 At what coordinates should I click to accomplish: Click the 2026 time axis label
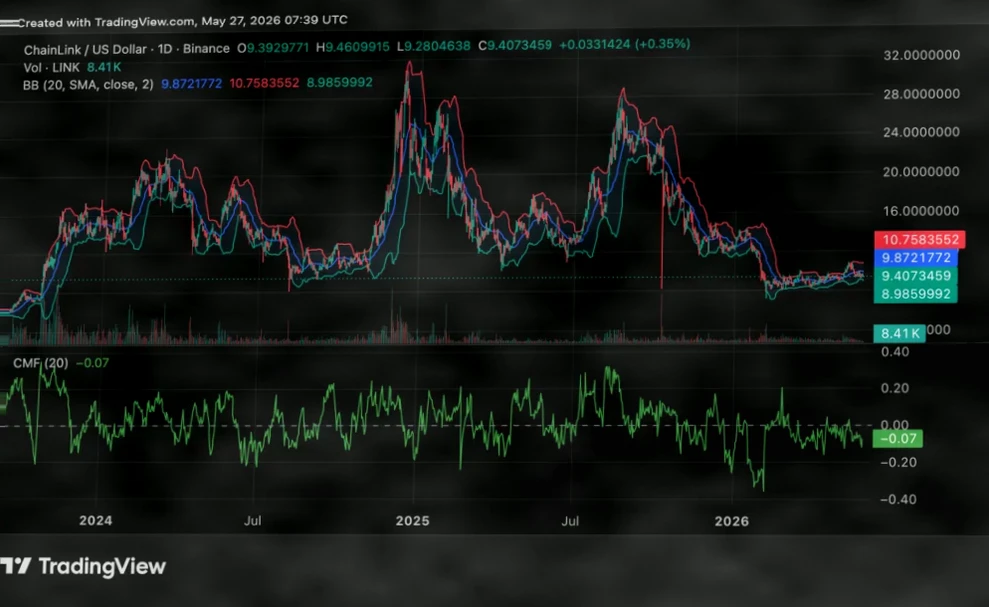pyautogui.click(x=732, y=521)
